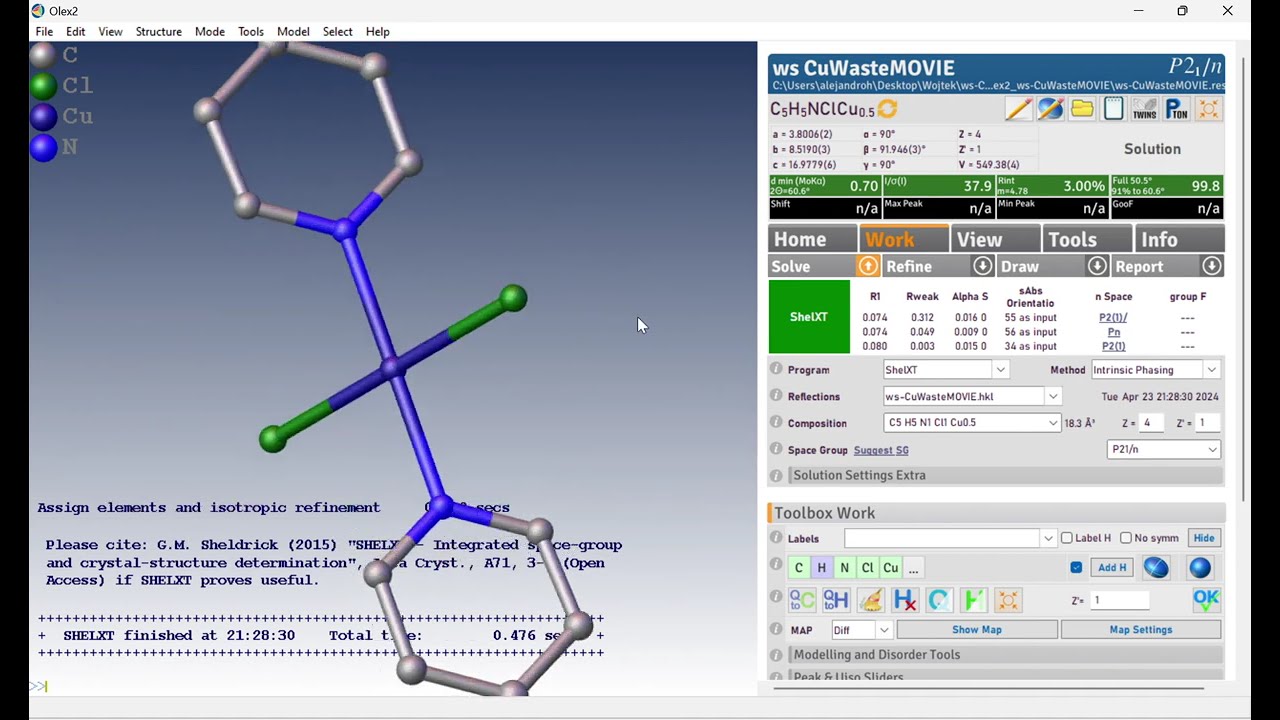
Task: Enable the Label H checkbox
Action: [1067, 538]
